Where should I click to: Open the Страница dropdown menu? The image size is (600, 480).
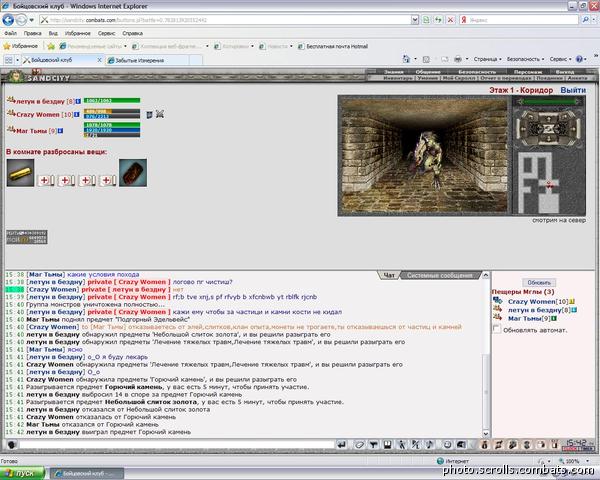click(x=487, y=59)
